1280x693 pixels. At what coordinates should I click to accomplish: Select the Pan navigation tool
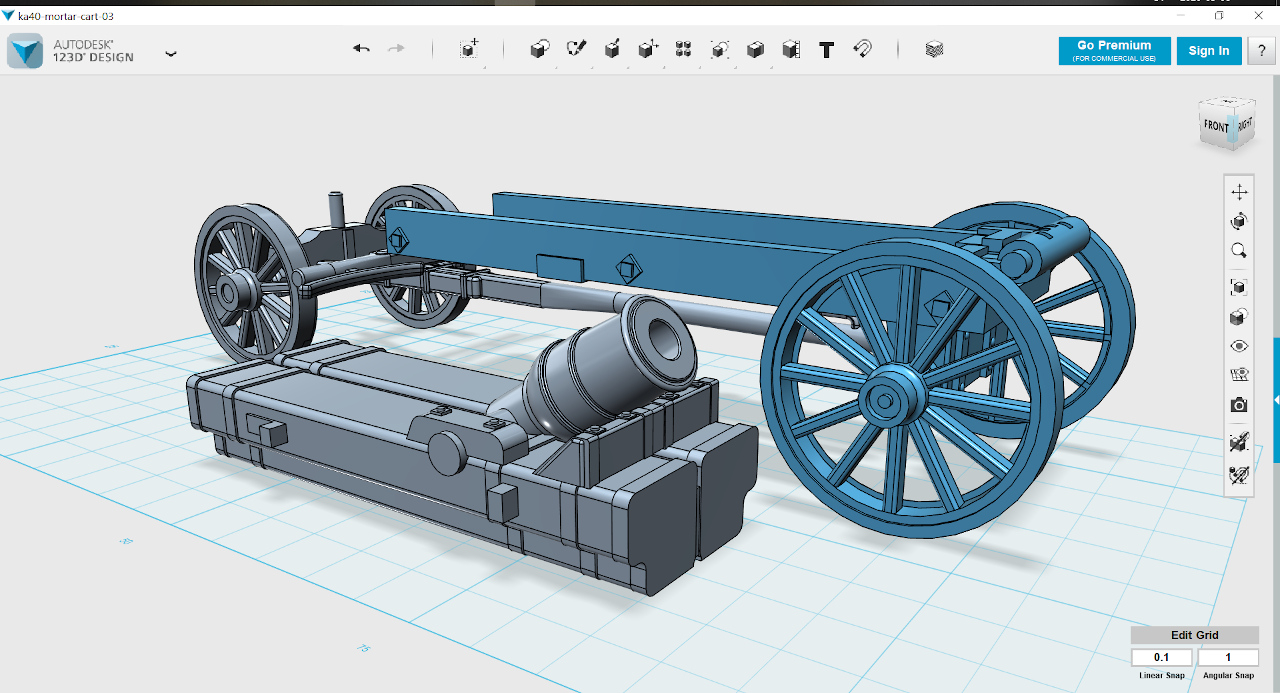1239,192
